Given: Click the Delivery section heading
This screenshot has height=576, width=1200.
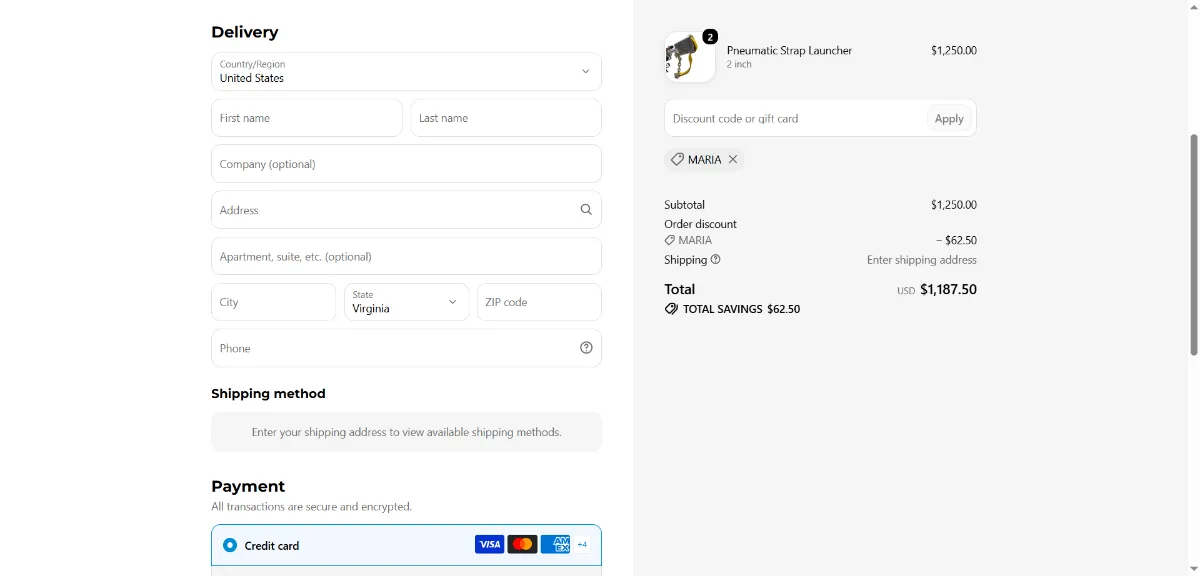Looking at the screenshot, I should [x=245, y=32].
